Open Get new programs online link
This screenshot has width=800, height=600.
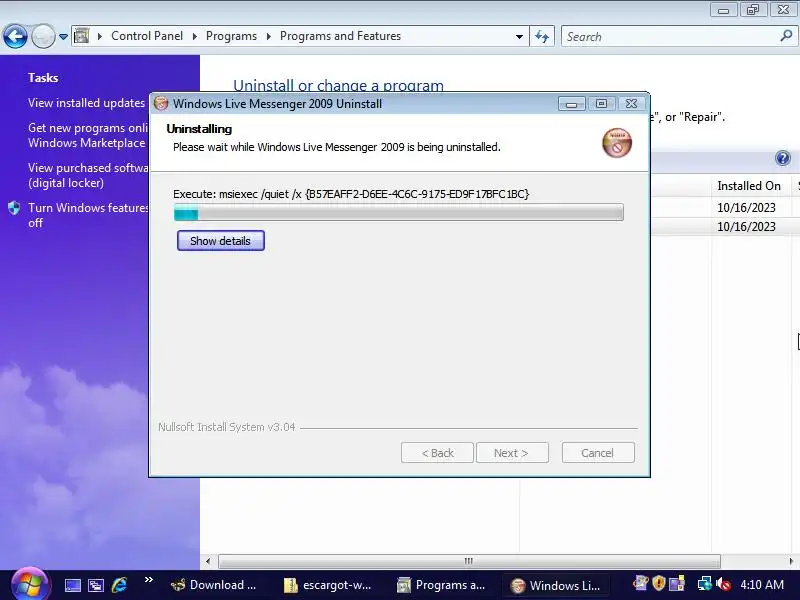[88, 135]
